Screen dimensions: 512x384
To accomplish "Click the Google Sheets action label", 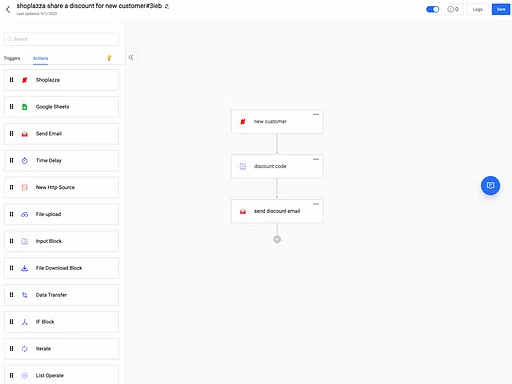I will tap(52, 107).
